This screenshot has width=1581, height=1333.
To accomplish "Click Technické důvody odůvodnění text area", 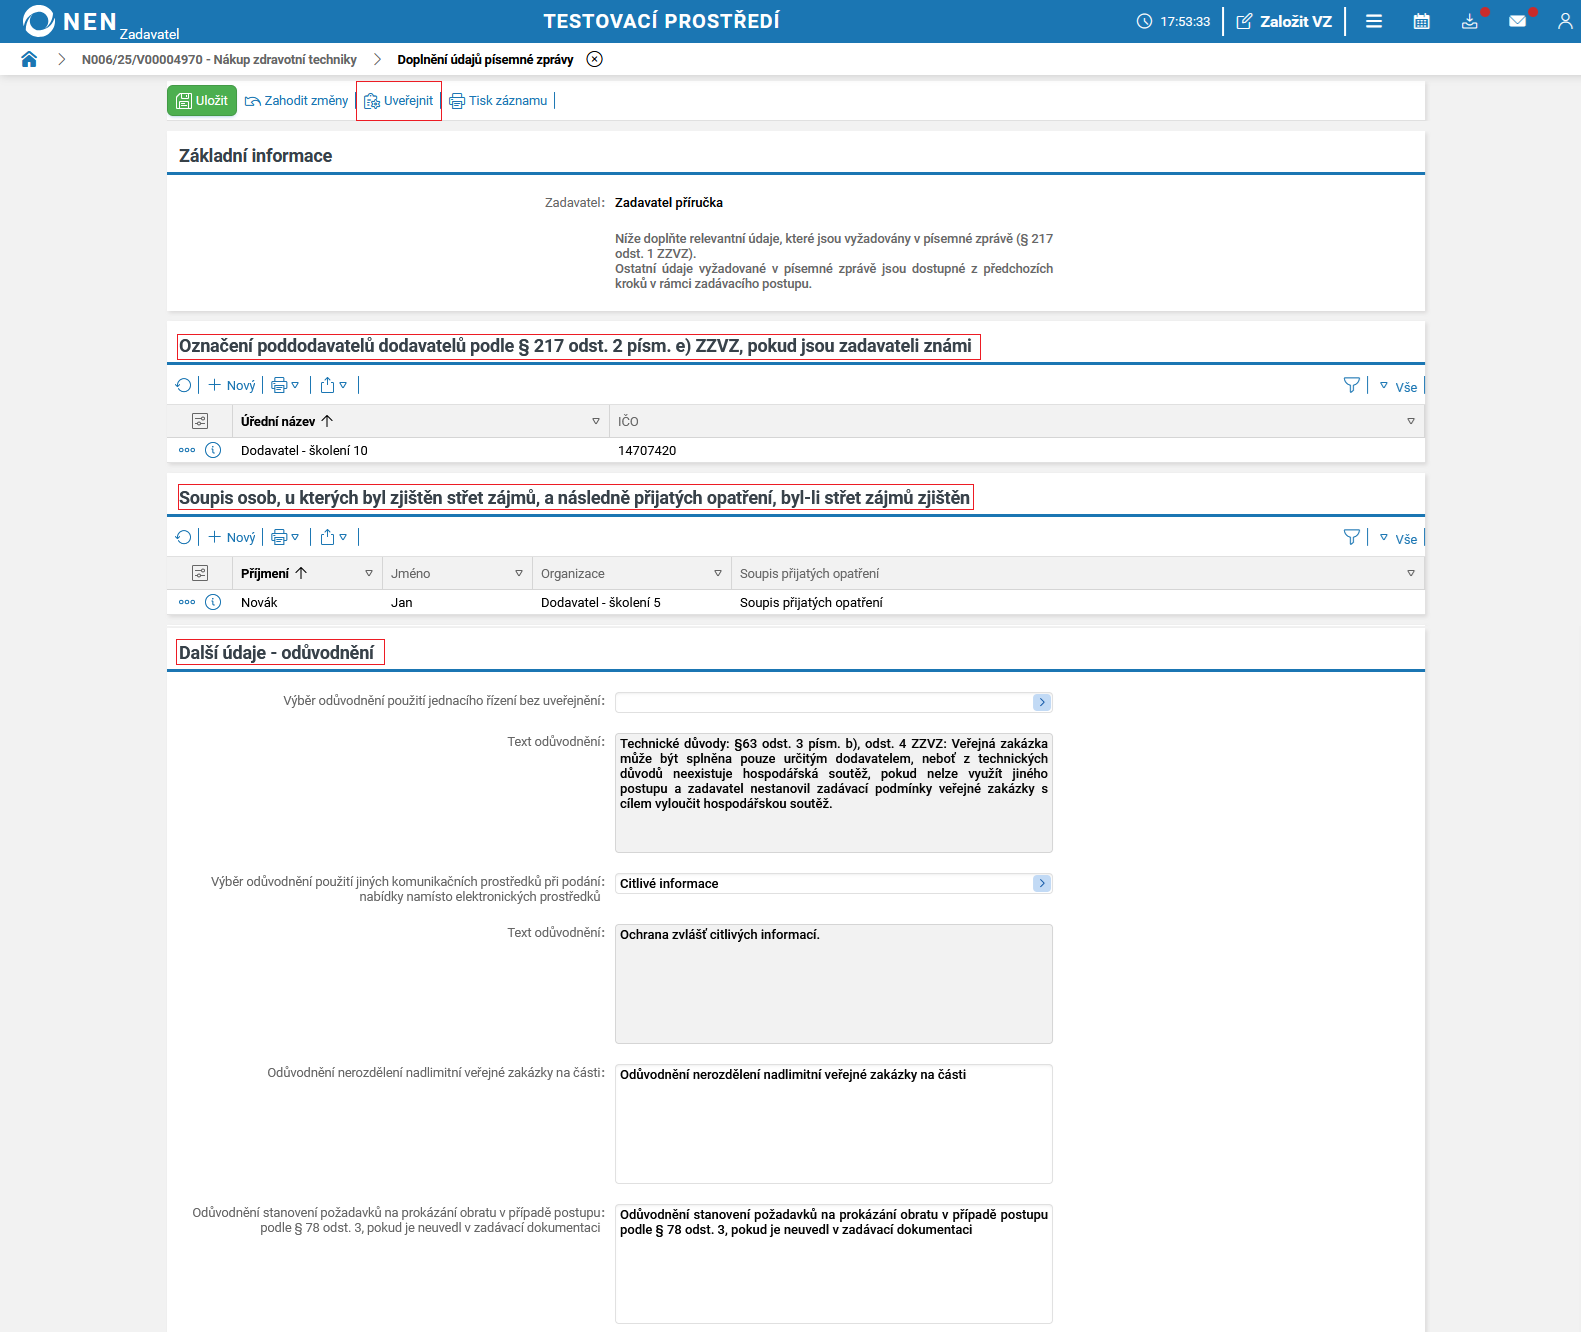I will pos(834,793).
